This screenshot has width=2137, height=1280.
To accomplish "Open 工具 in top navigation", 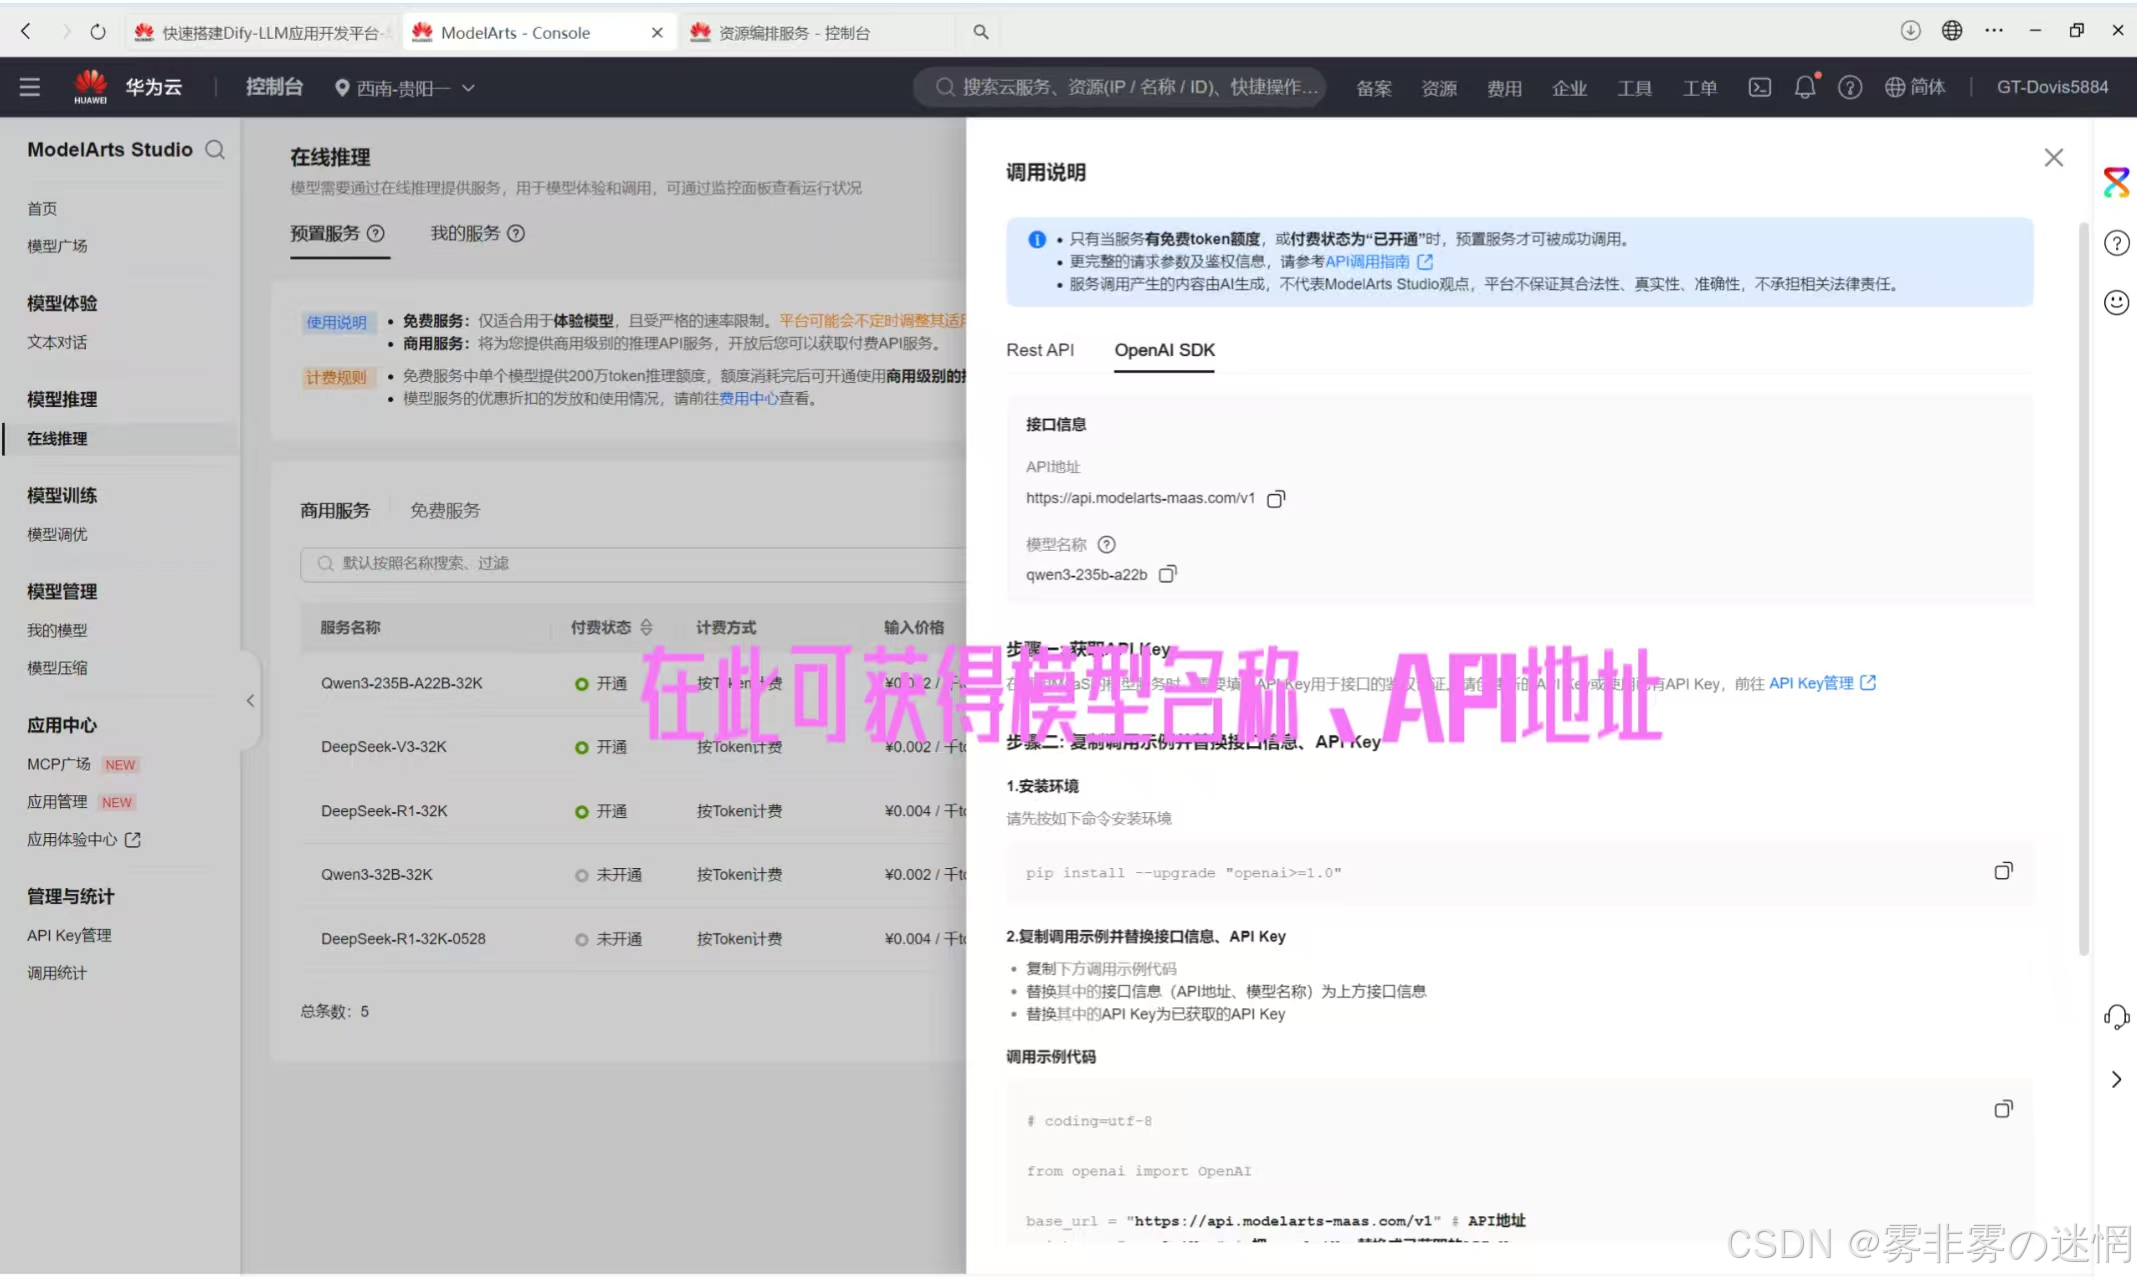I will [x=1634, y=88].
